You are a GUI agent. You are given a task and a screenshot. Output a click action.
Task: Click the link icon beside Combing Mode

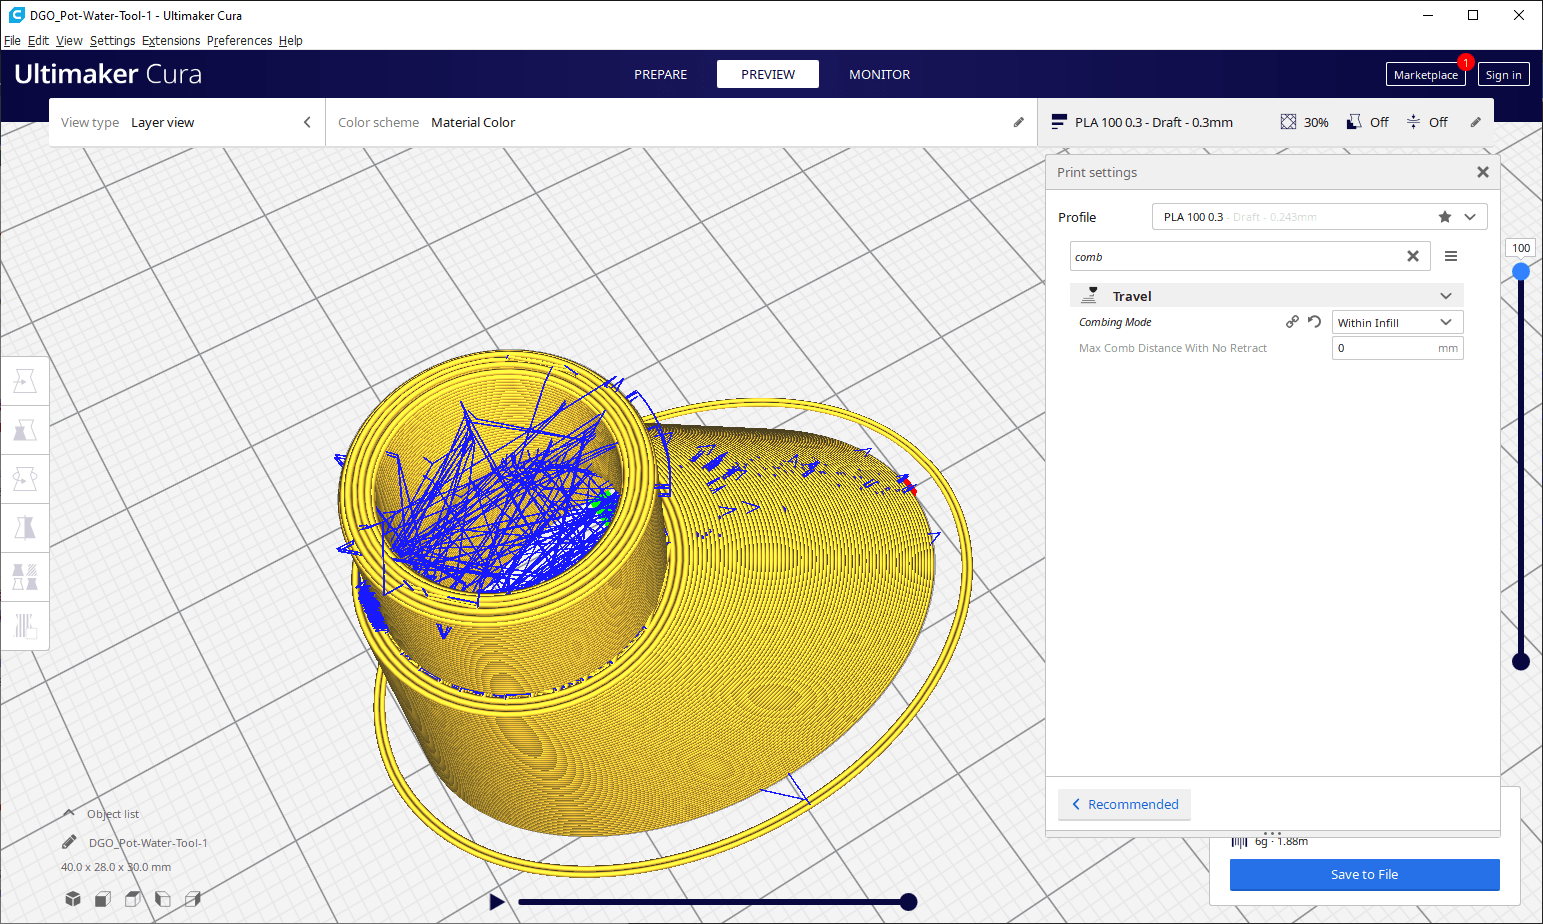(1292, 322)
